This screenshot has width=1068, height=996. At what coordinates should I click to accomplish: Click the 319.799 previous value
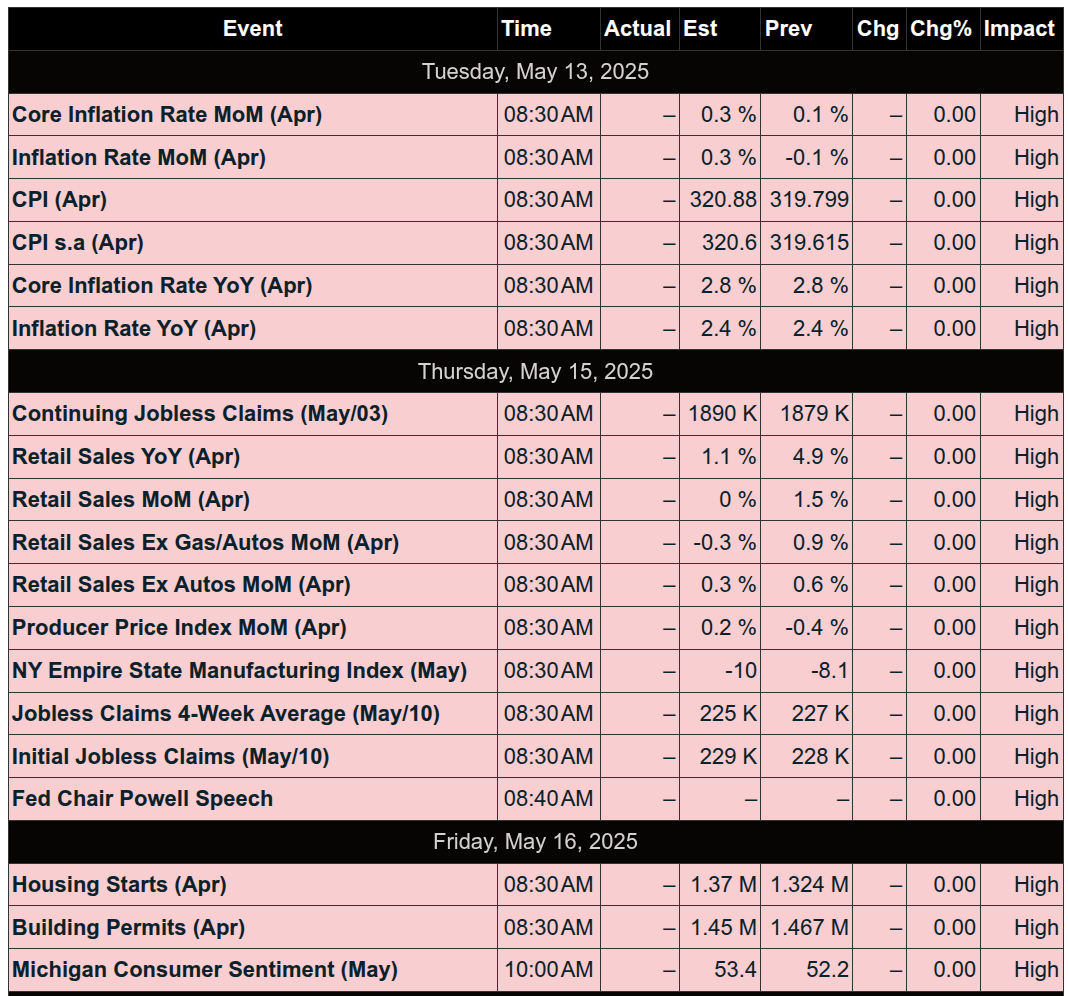tap(809, 200)
